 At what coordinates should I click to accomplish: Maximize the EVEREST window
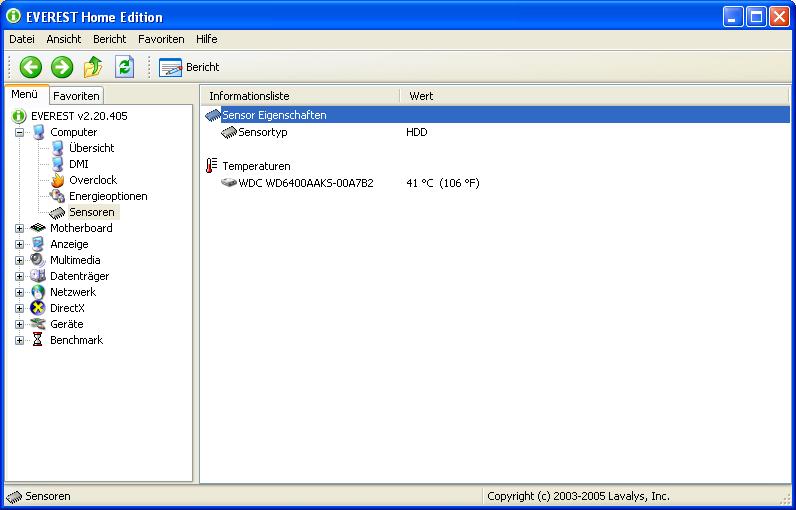[755, 17]
